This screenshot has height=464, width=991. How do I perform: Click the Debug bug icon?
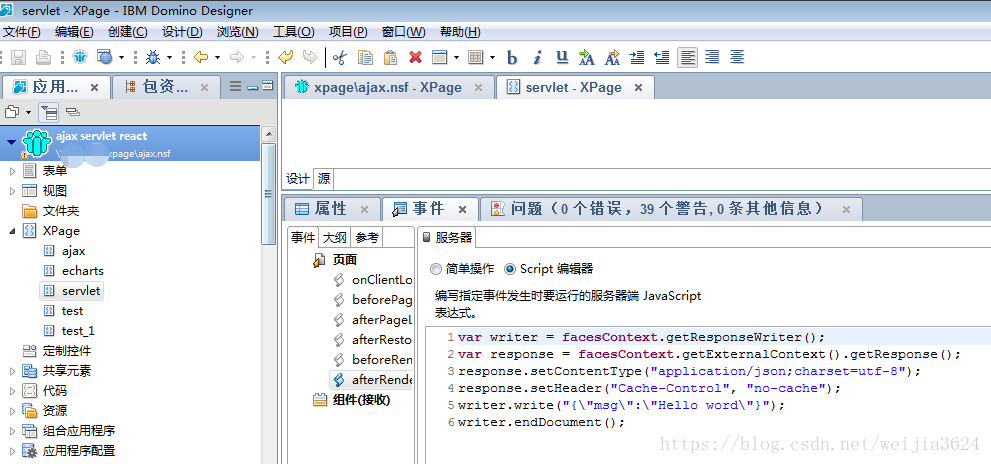pos(153,58)
